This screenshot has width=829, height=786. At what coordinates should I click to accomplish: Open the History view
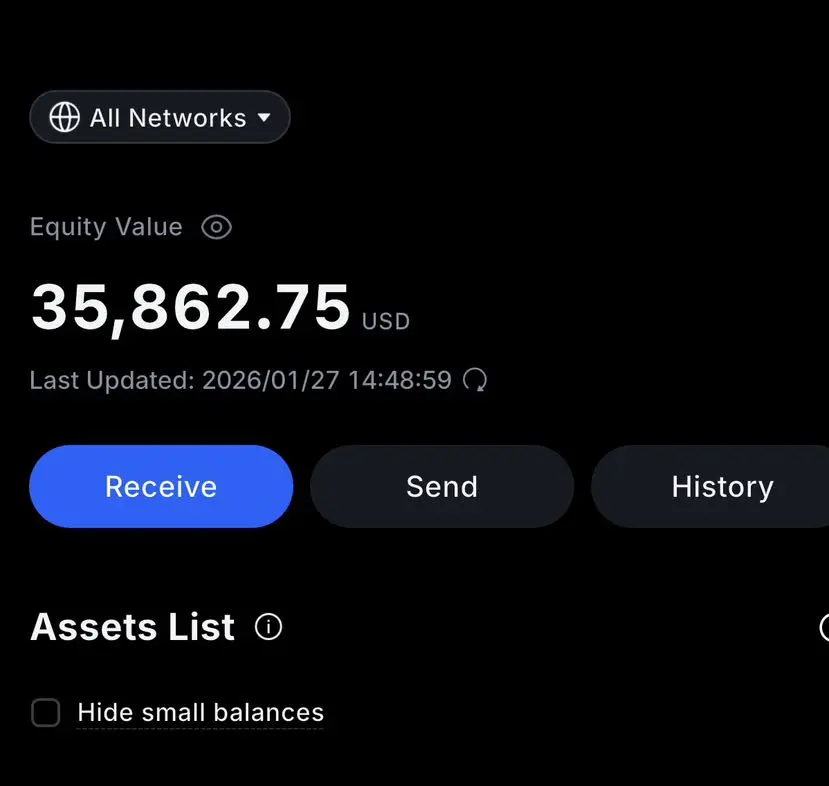point(722,487)
